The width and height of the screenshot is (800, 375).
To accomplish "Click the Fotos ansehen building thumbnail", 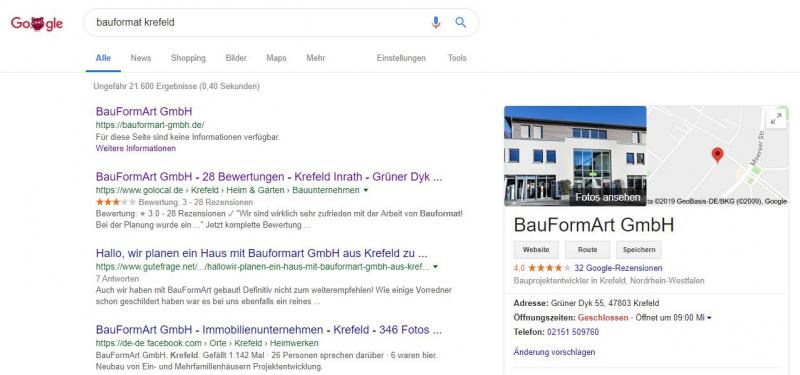I will tap(575, 156).
